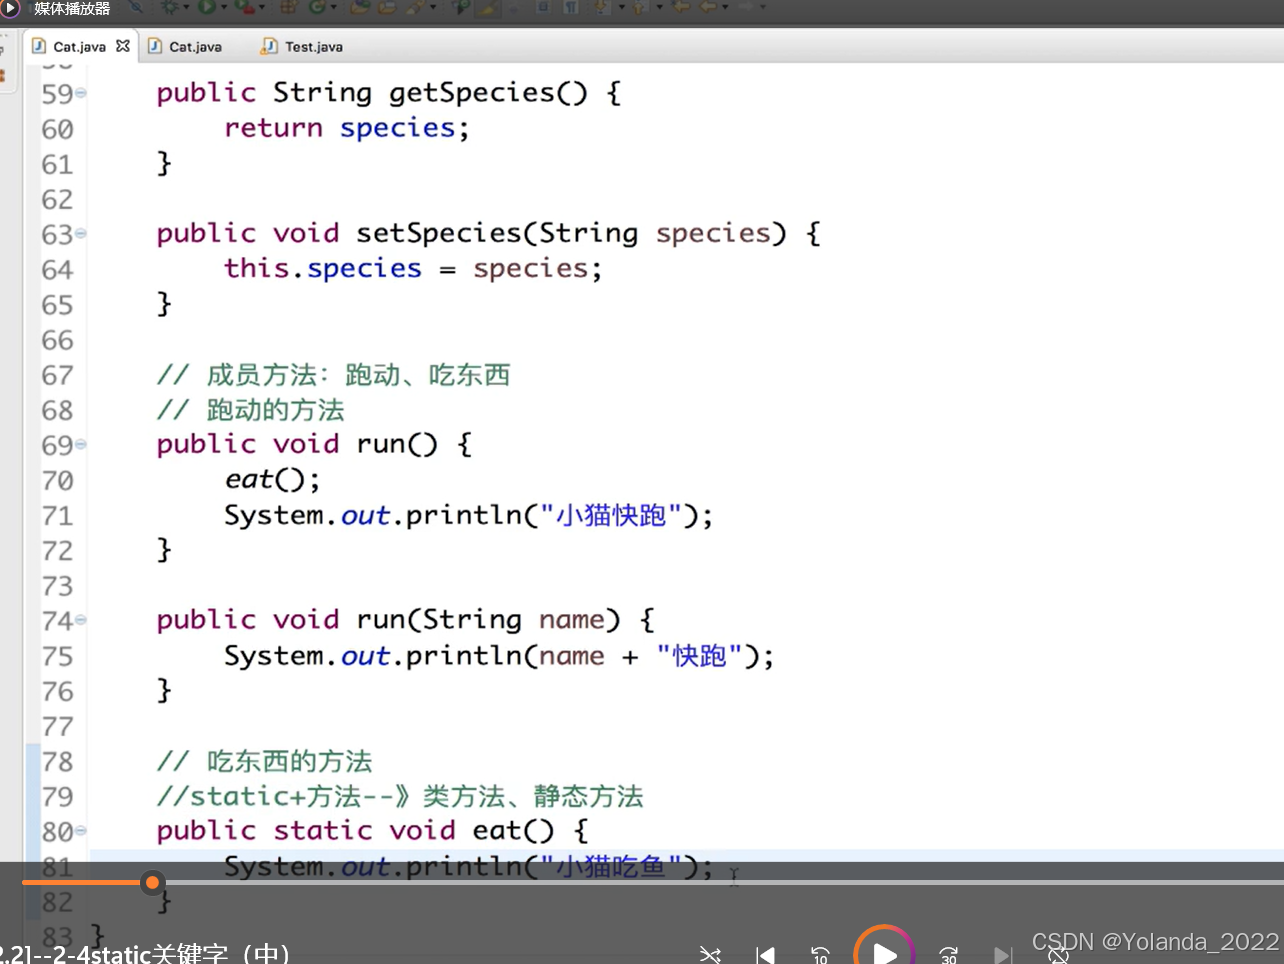The height and width of the screenshot is (964, 1284).
Task: Click the getSpecies() method name
Action: pos(488,93)
